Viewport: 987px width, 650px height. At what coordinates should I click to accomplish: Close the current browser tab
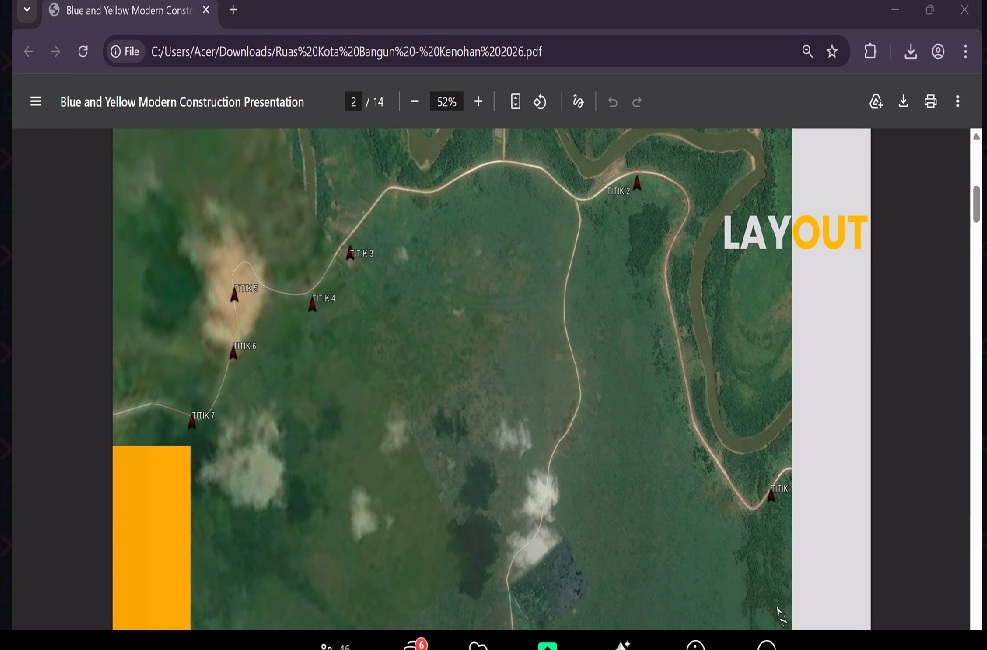pos(206,10)
